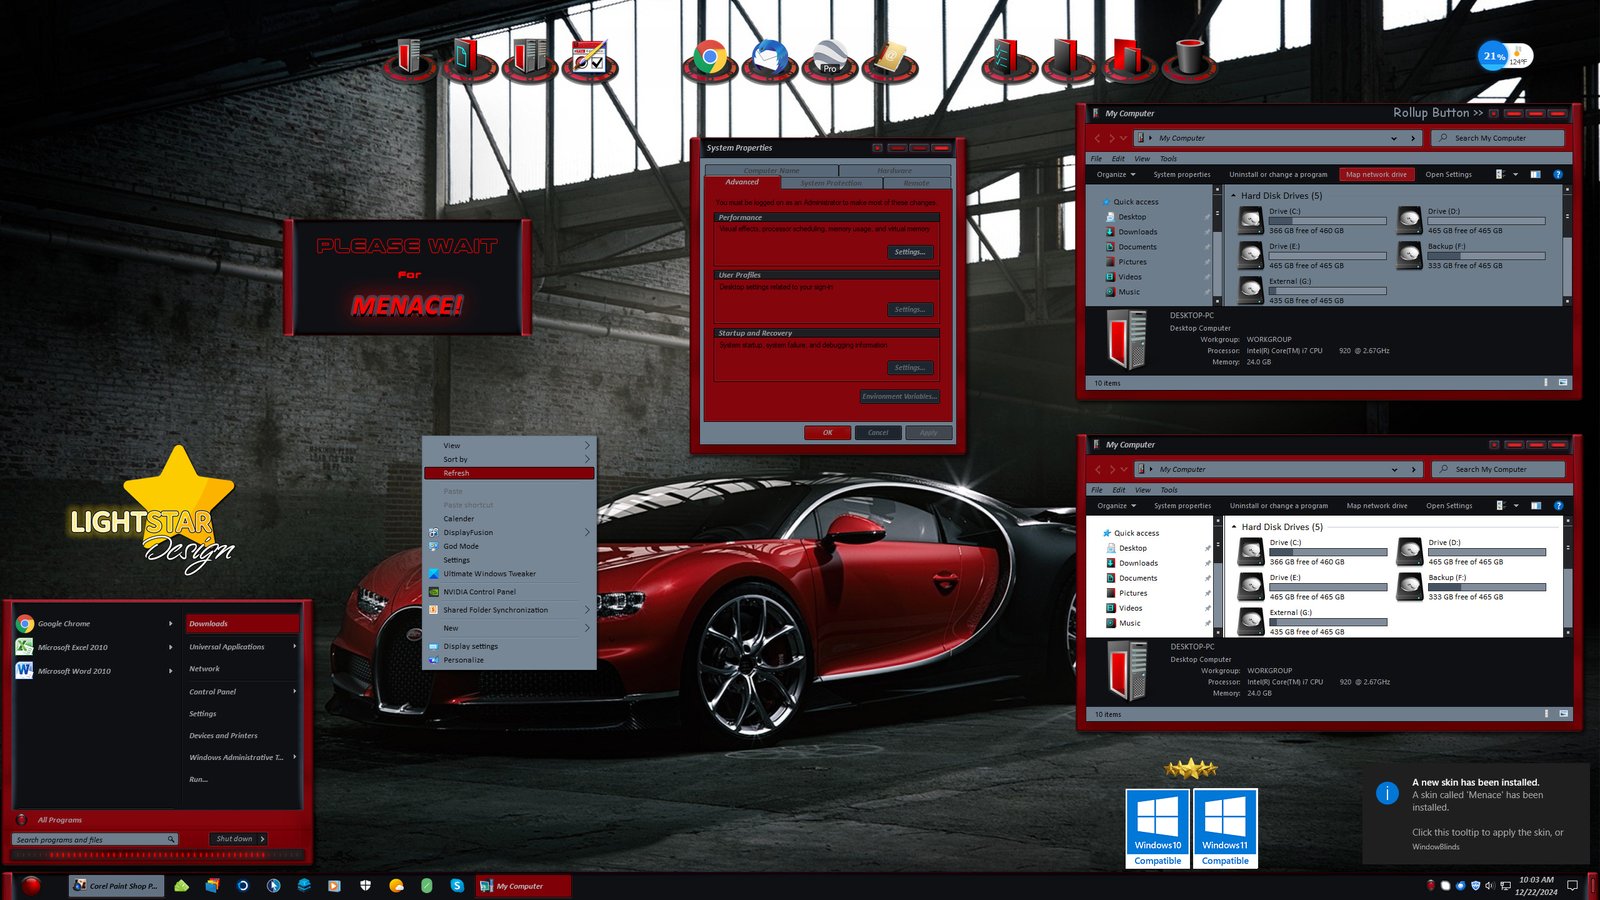The height and width of the screenshot is (900, 1600).
Task: Open Organize dropdown in upper My Computer window
Action: coord(1116,174)
